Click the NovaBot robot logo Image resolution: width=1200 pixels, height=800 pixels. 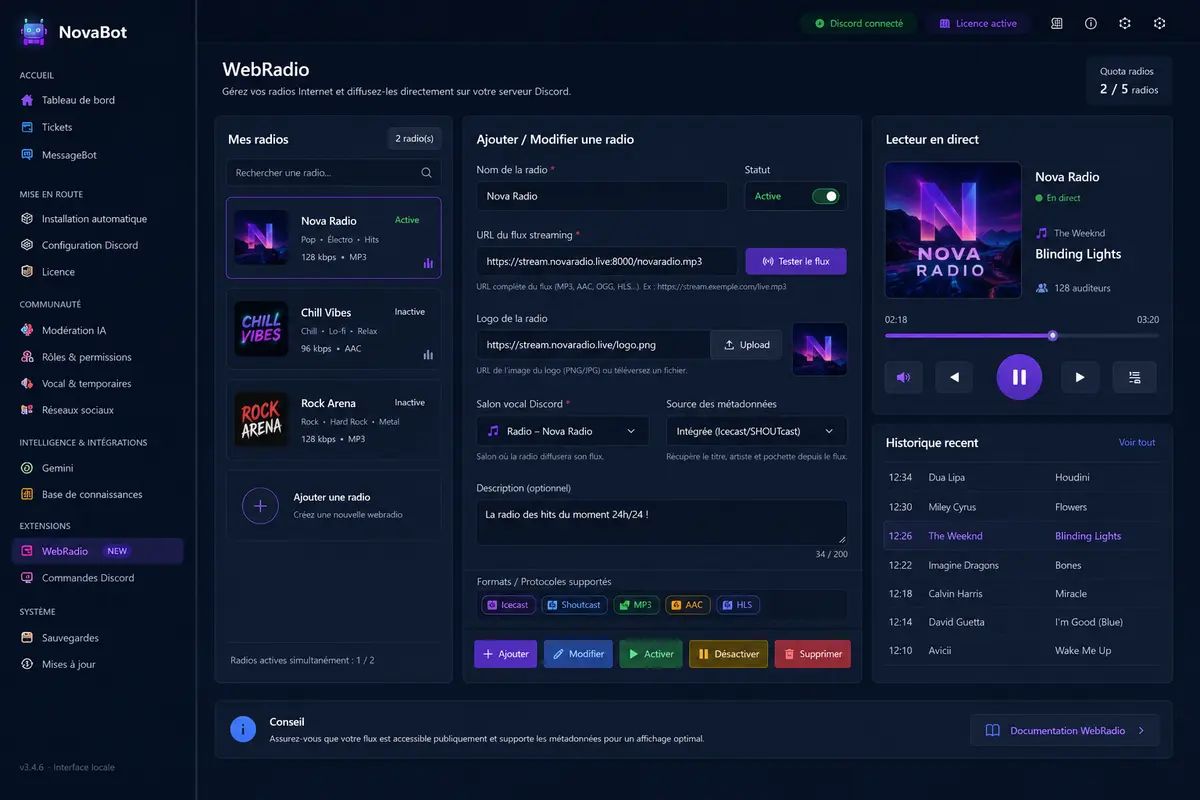(34, 32)
